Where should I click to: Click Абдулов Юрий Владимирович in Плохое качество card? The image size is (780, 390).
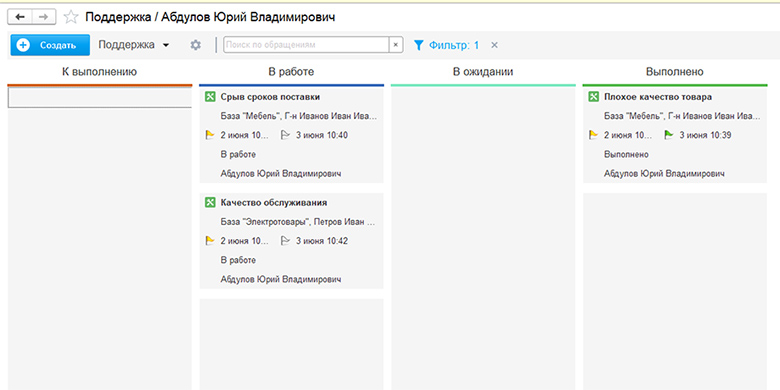tap(665, 174)
